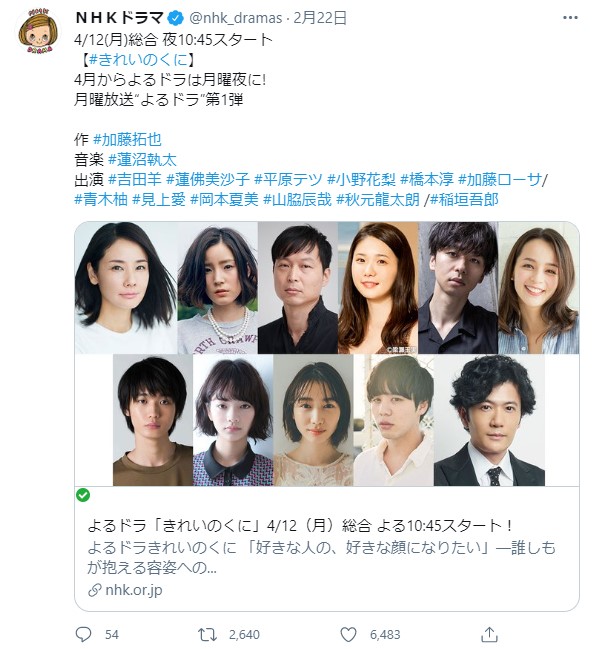Open the three-dot more options menu
Viewport: 596px width, 649px height.
click(570, 18)
